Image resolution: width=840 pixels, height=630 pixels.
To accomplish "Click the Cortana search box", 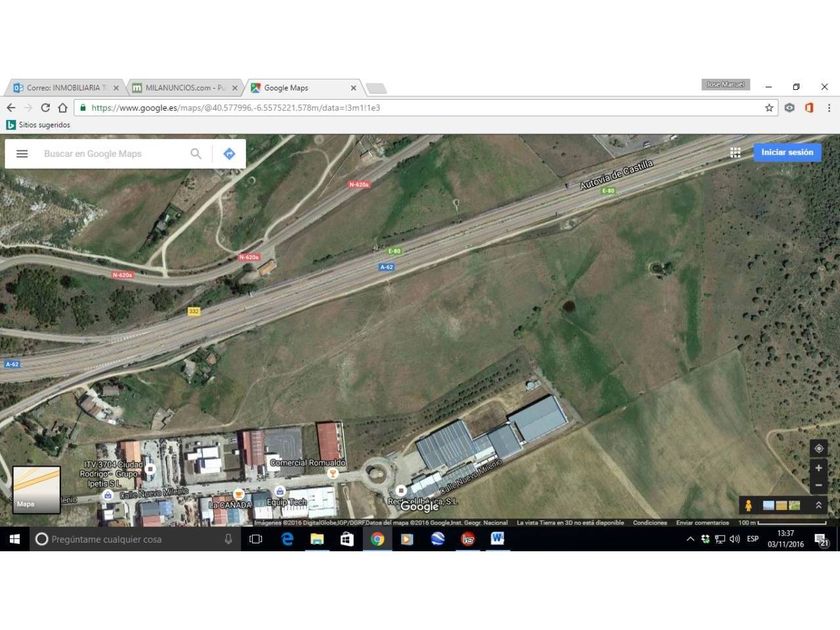I will [x=134, y=539].
